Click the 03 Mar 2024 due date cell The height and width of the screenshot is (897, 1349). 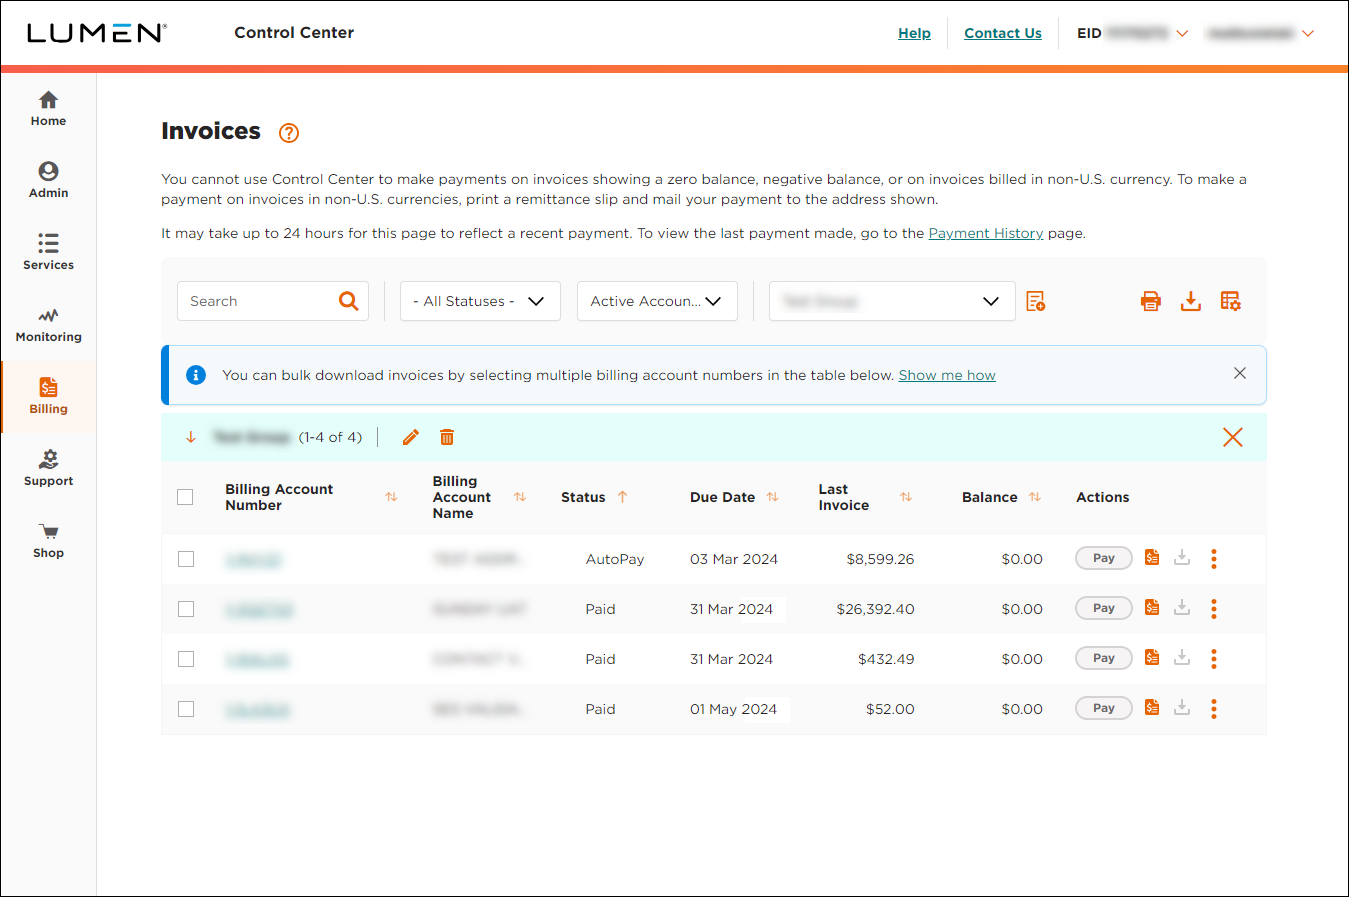tap(734, 559)
